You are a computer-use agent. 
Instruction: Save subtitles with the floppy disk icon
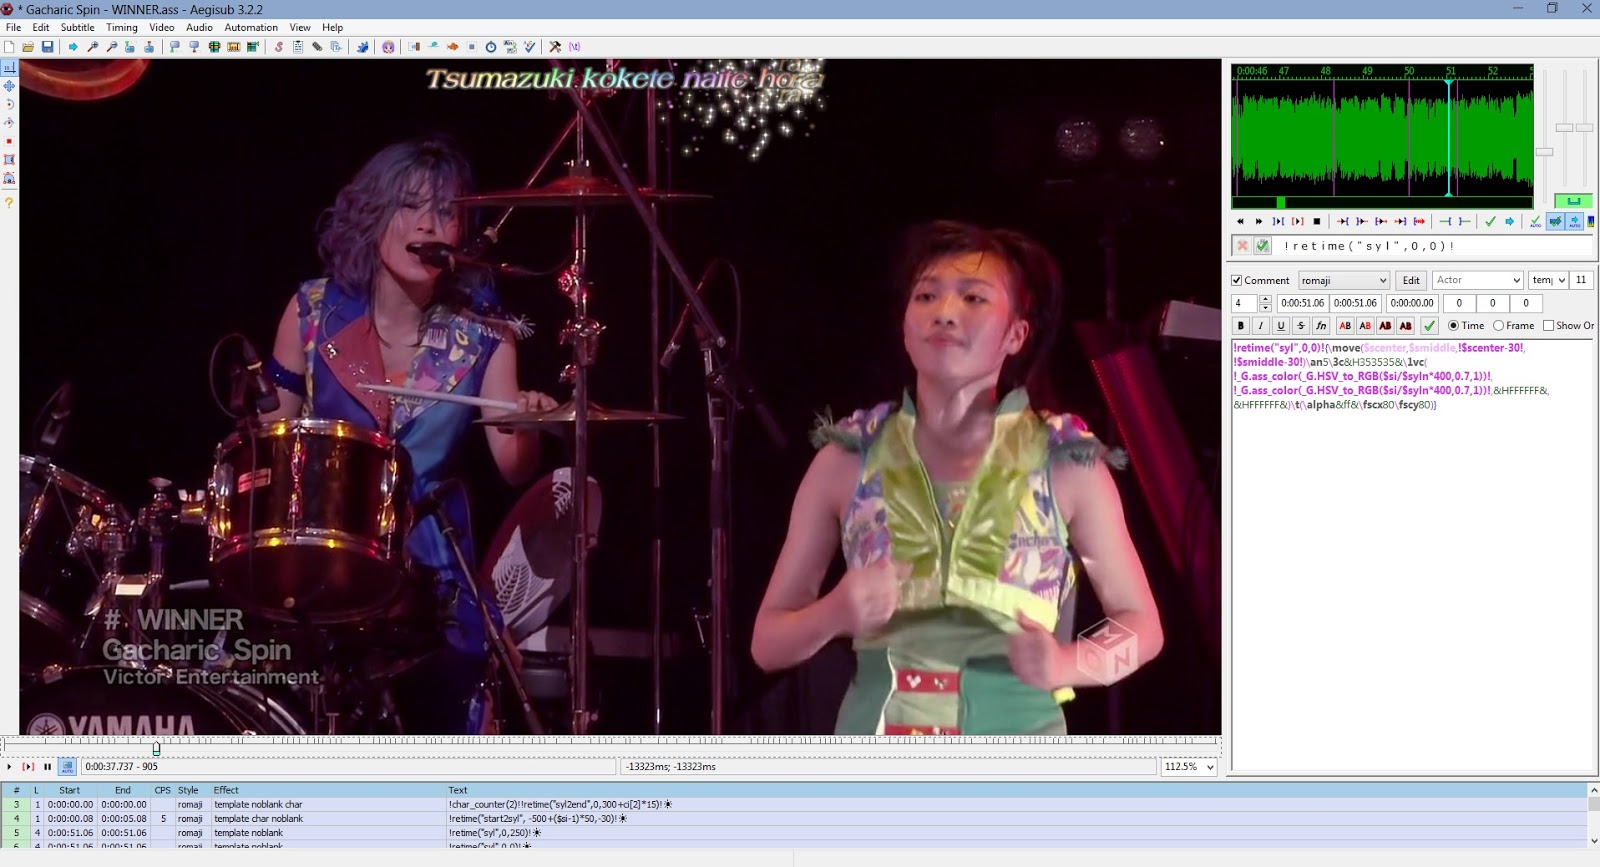47,47
